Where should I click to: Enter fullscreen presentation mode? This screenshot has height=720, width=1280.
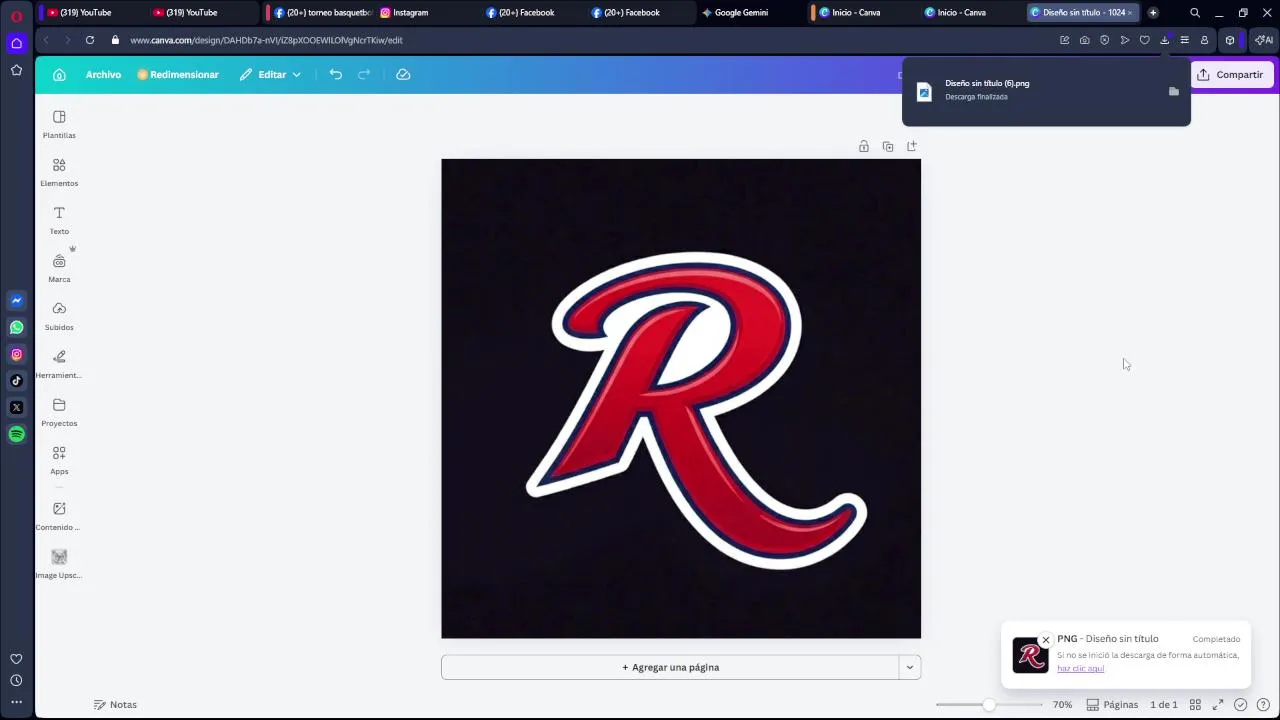click(x=1218, y=705)
